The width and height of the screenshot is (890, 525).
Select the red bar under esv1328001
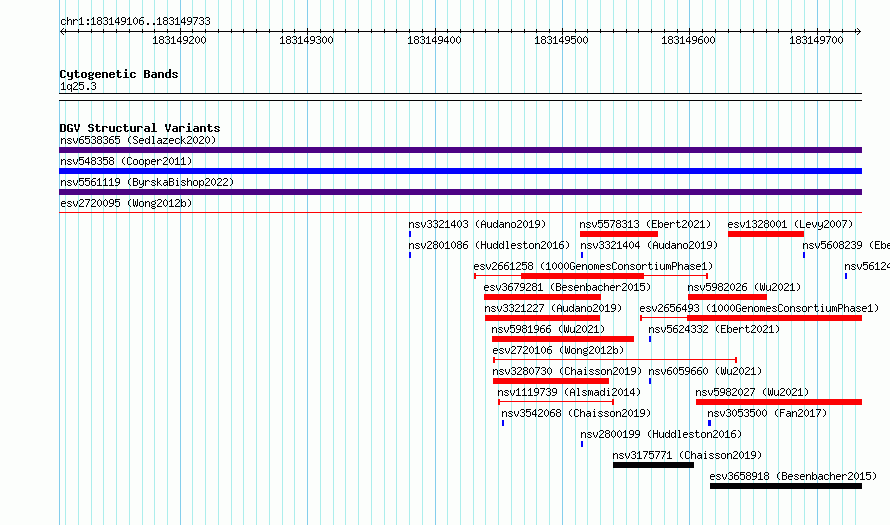tap(766, 234)
